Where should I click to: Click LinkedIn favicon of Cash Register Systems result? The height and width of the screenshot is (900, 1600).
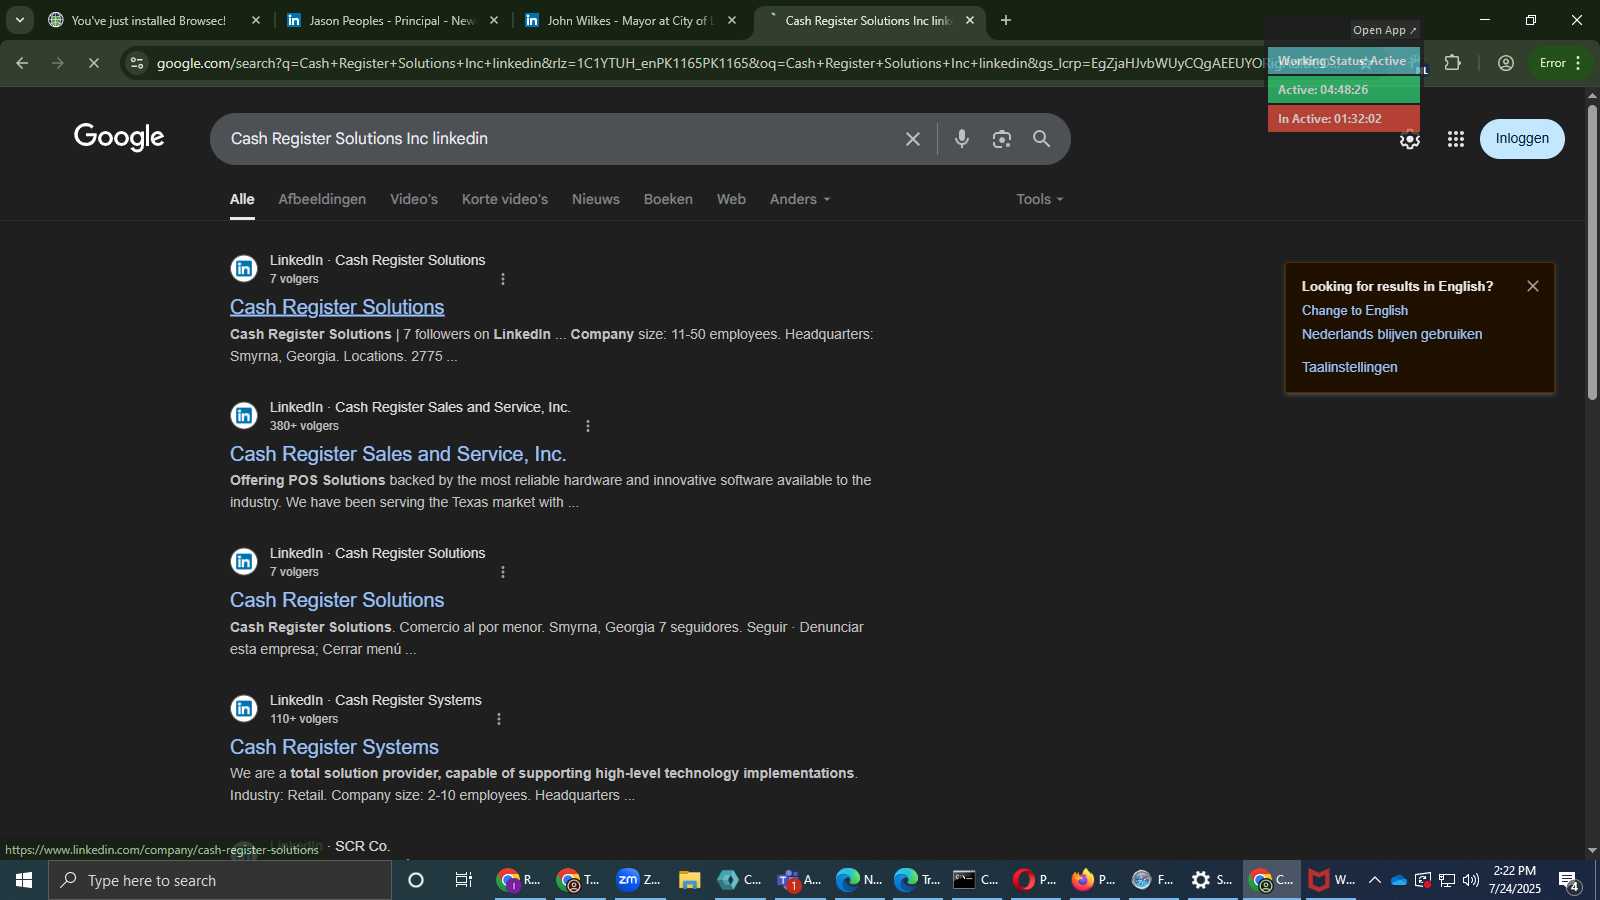244,709
